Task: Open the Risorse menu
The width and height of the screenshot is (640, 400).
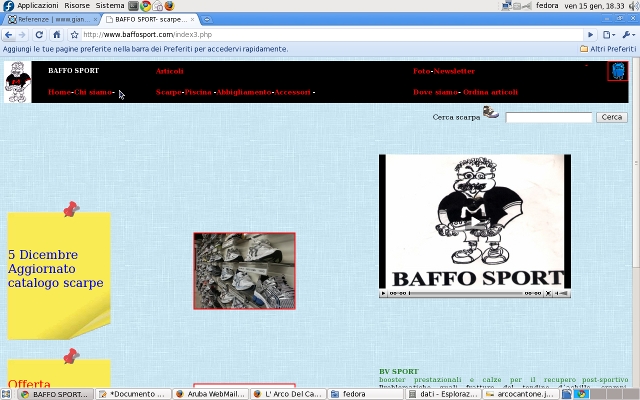Action: pos(77,6)
